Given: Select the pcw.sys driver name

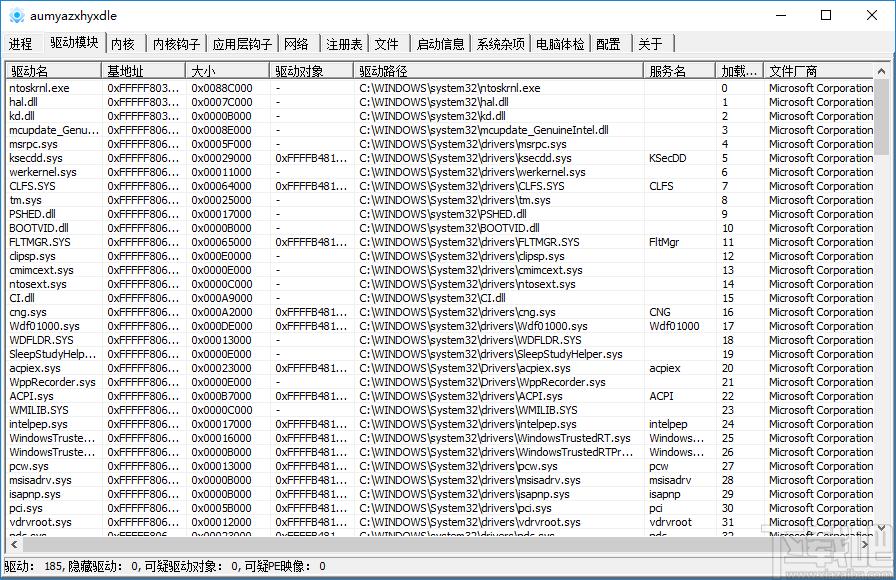Looking at the screenshot, I should coord(29,466).
